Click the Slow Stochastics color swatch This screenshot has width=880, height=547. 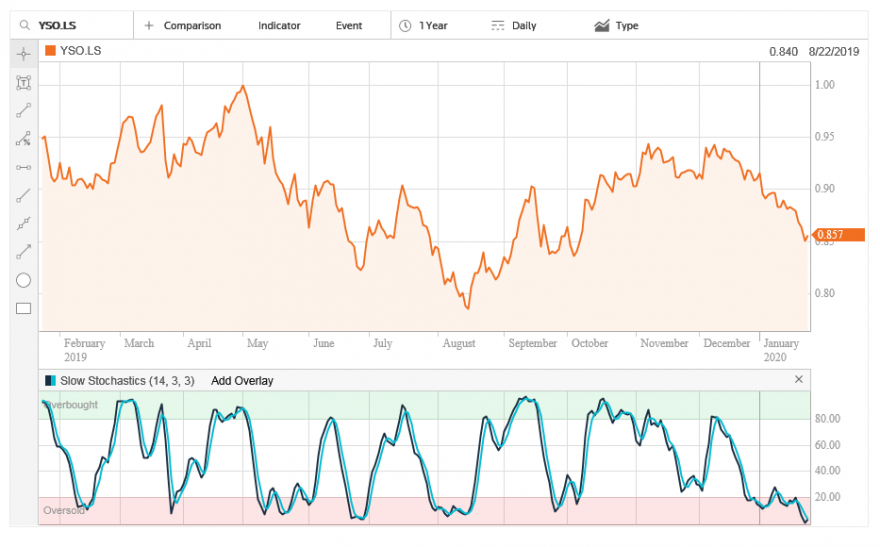coord(50,380)
